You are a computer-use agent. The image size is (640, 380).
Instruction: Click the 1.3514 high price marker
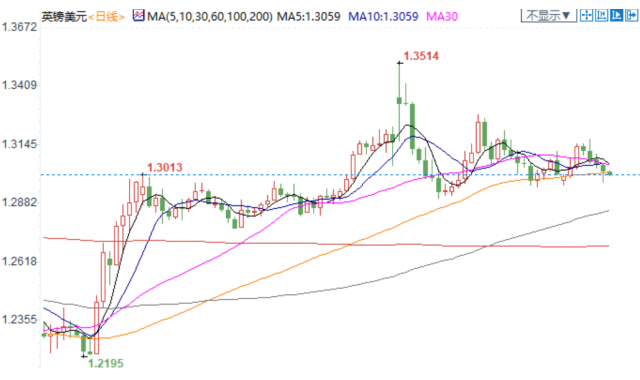pyautogui.click(x=421, y=56)
